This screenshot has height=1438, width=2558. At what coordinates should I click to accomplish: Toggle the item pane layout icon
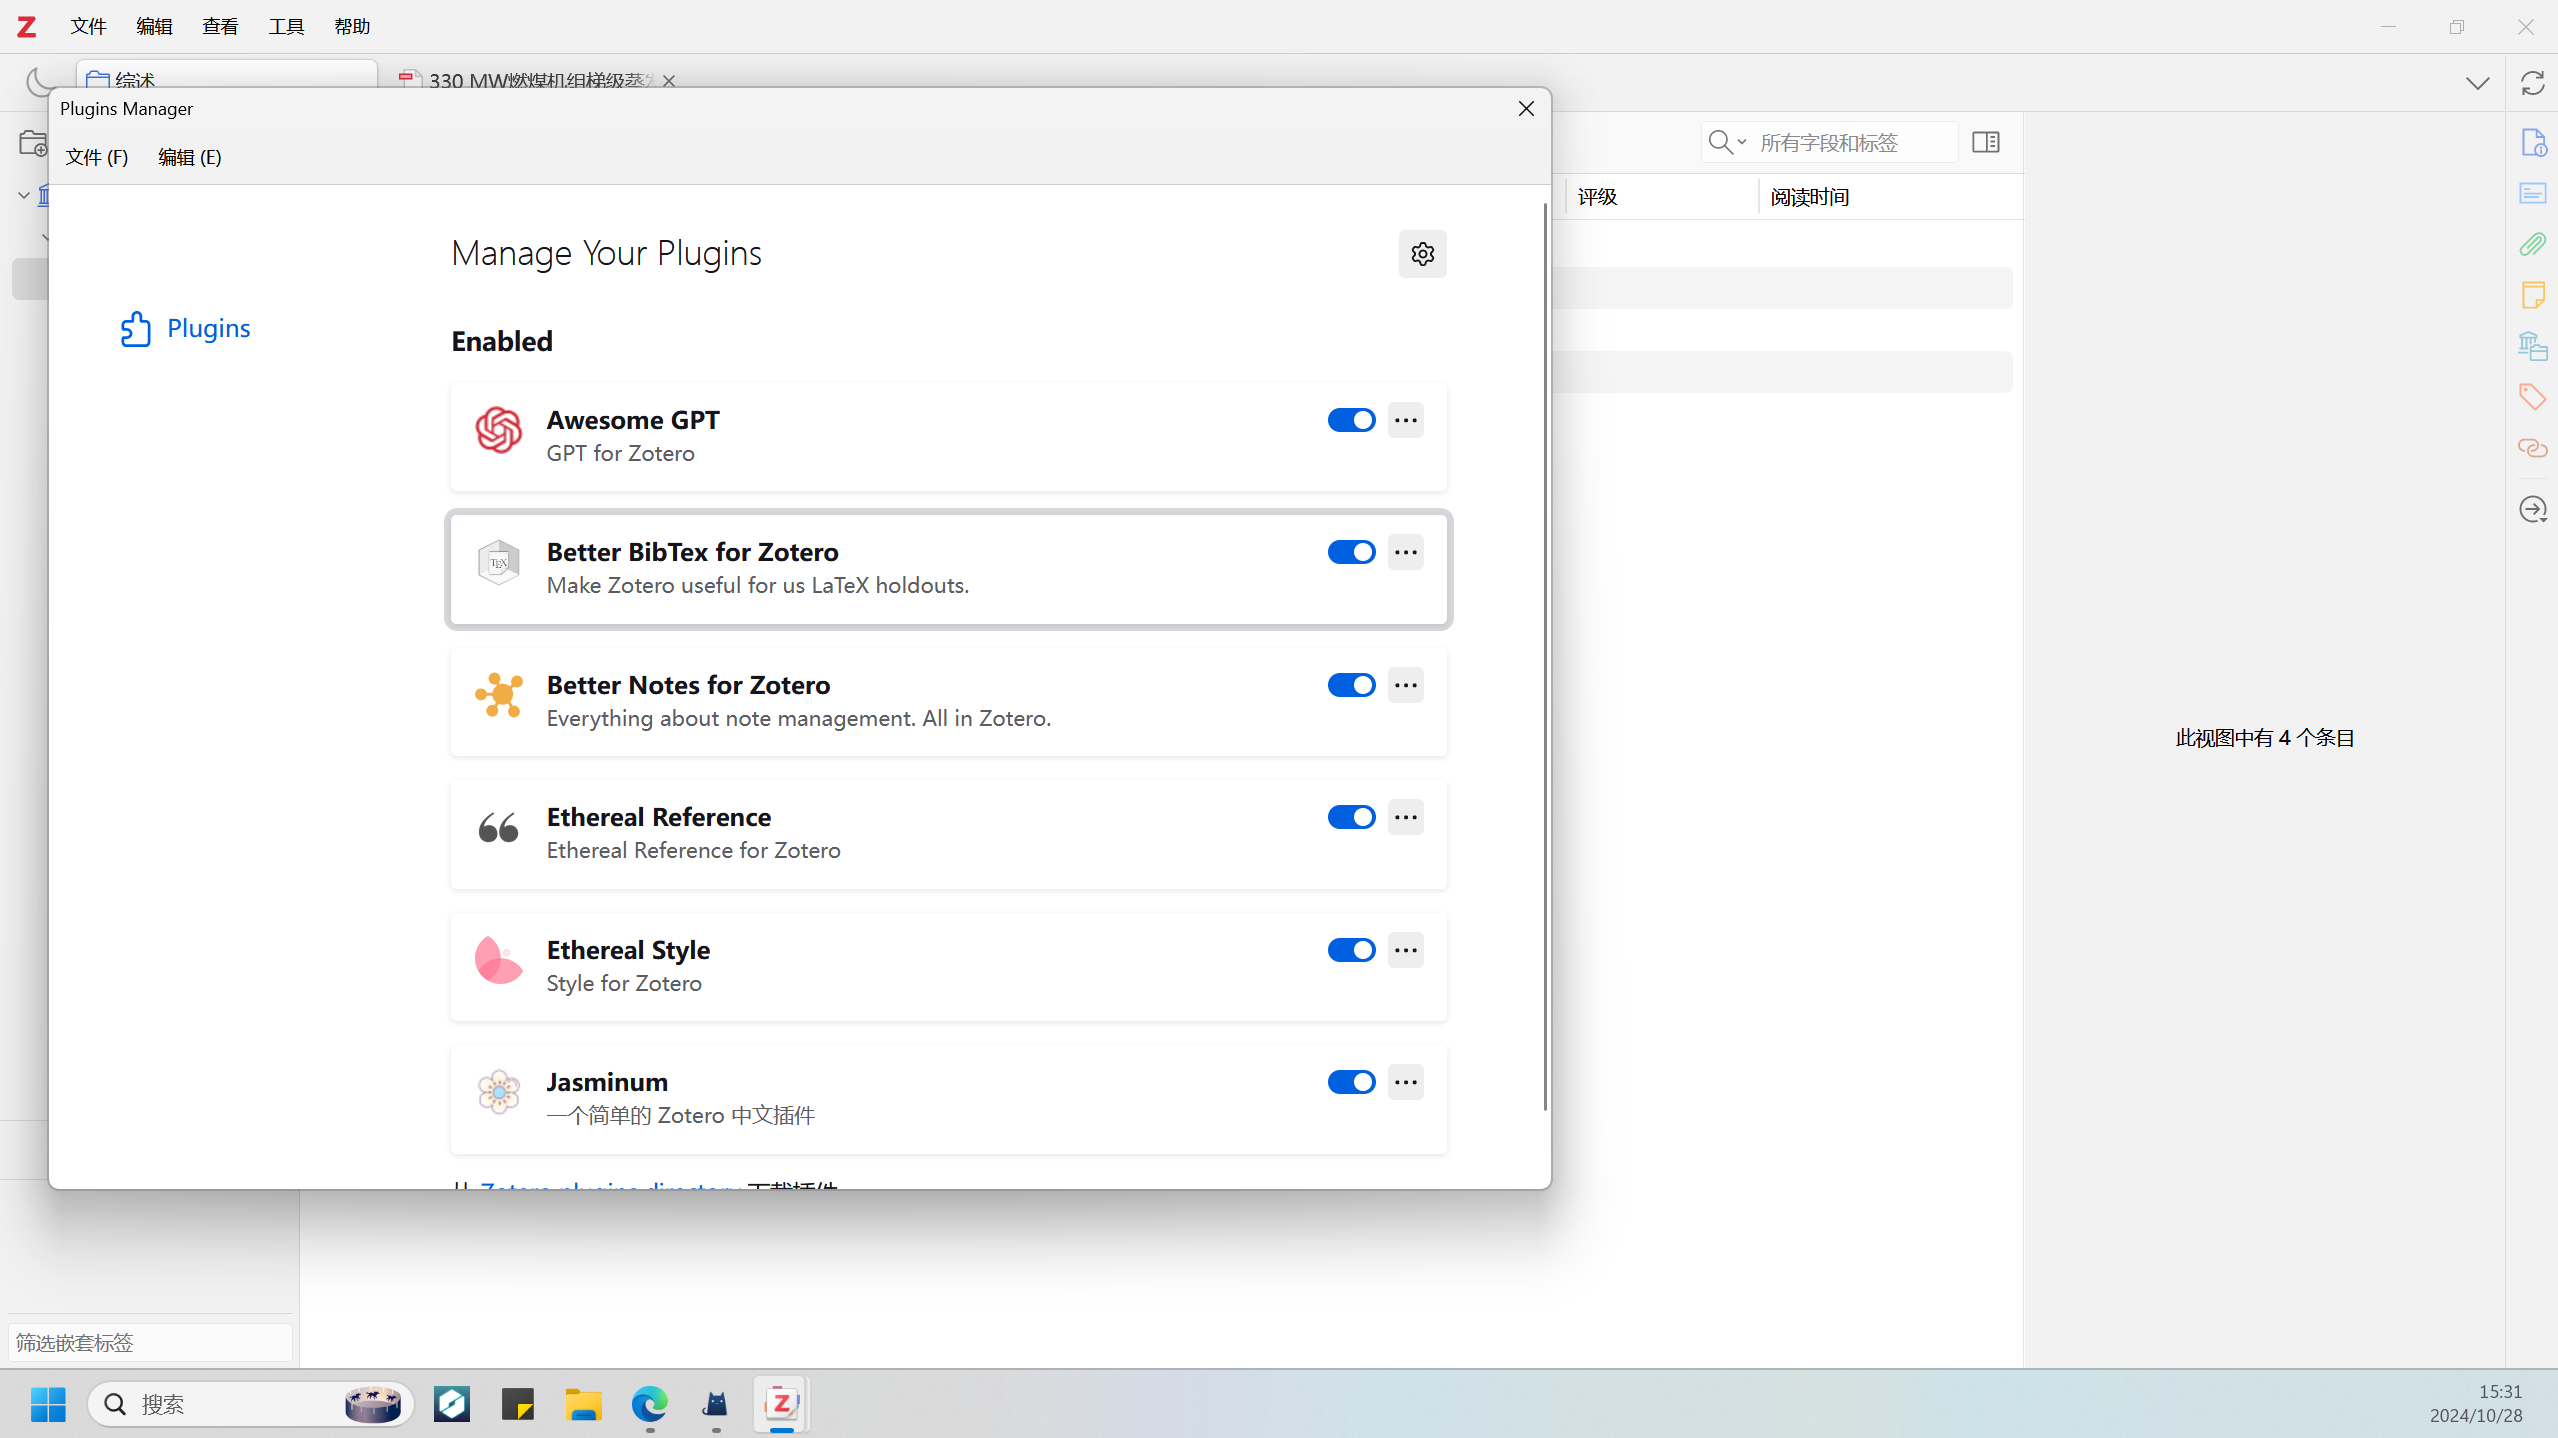(1986, 142)
